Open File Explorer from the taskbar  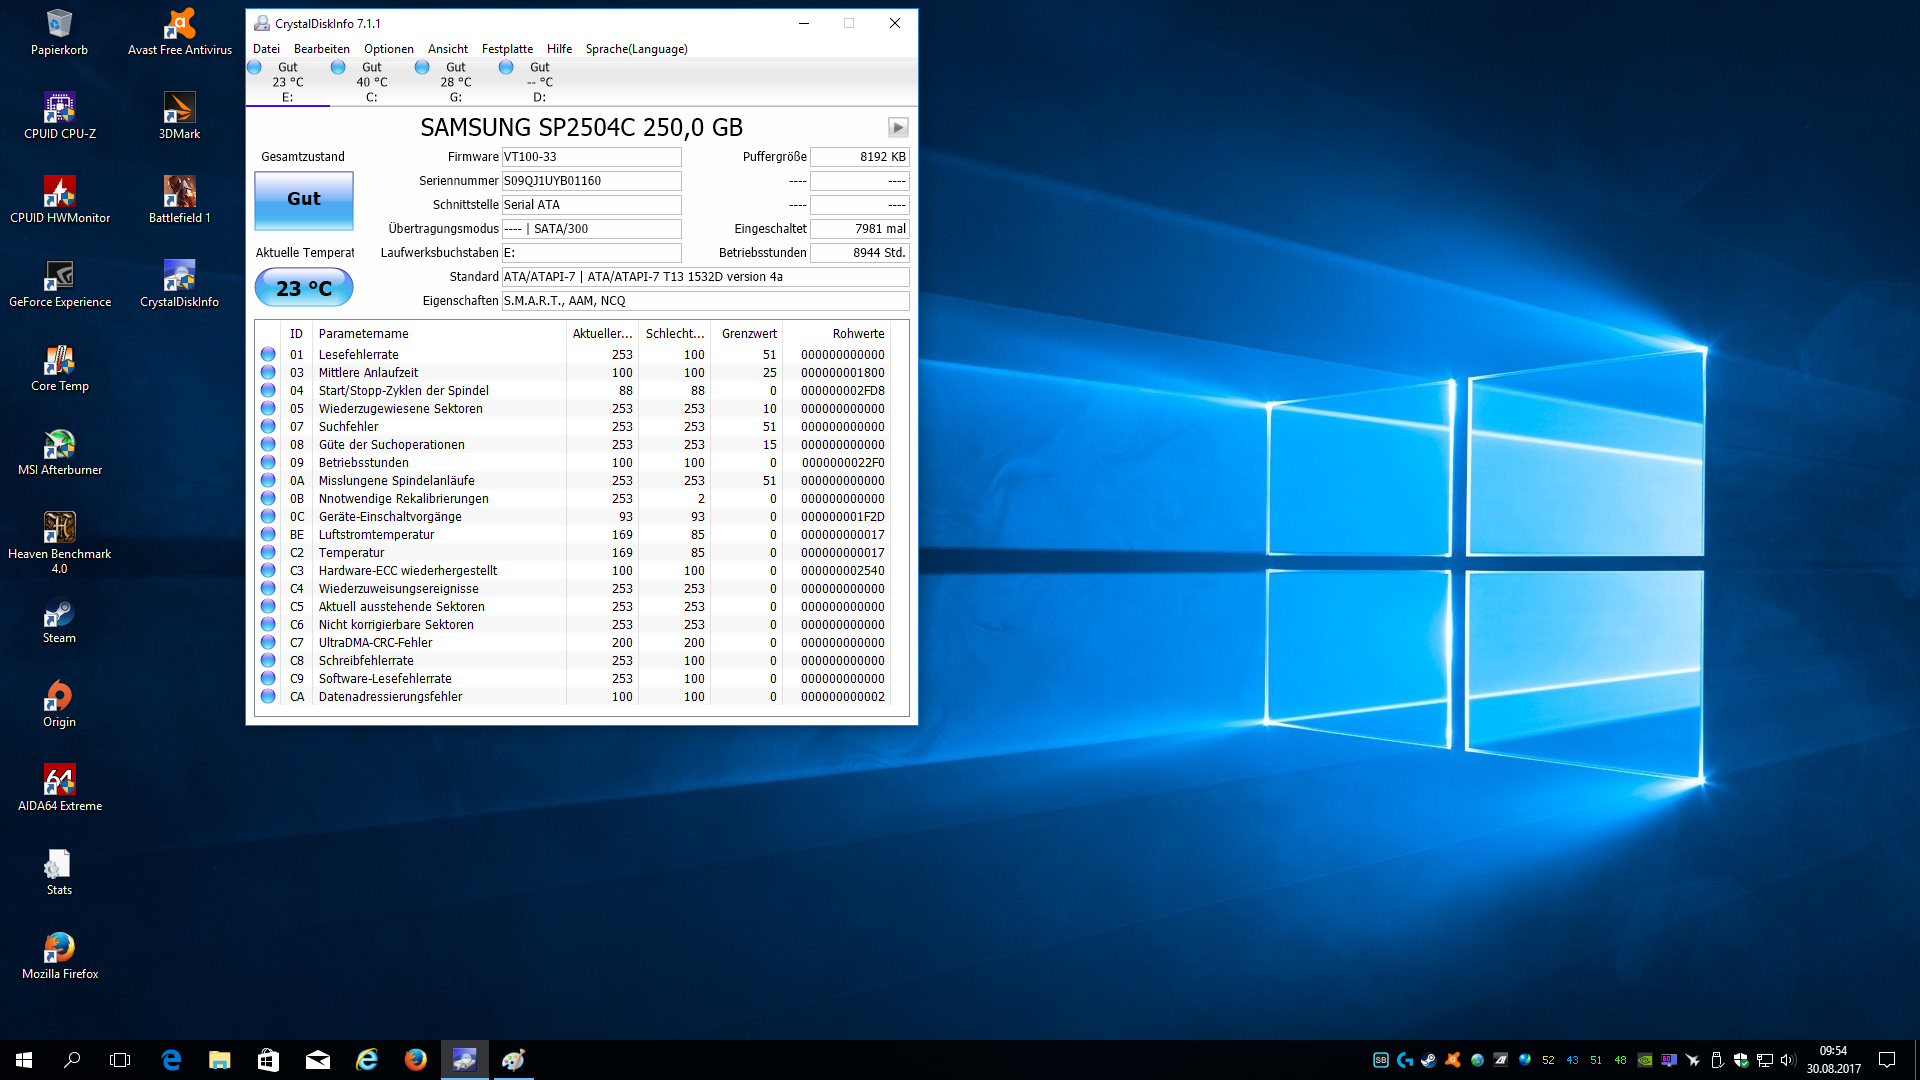pos(219,1059)
